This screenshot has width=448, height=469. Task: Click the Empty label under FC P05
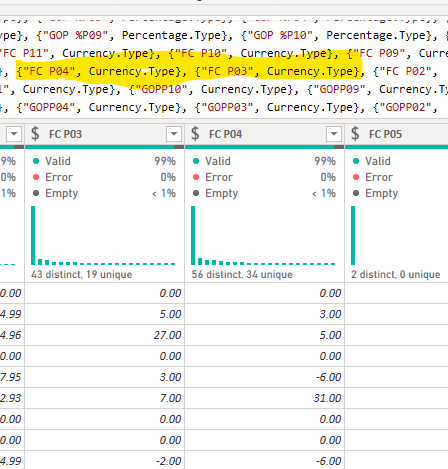381,193
